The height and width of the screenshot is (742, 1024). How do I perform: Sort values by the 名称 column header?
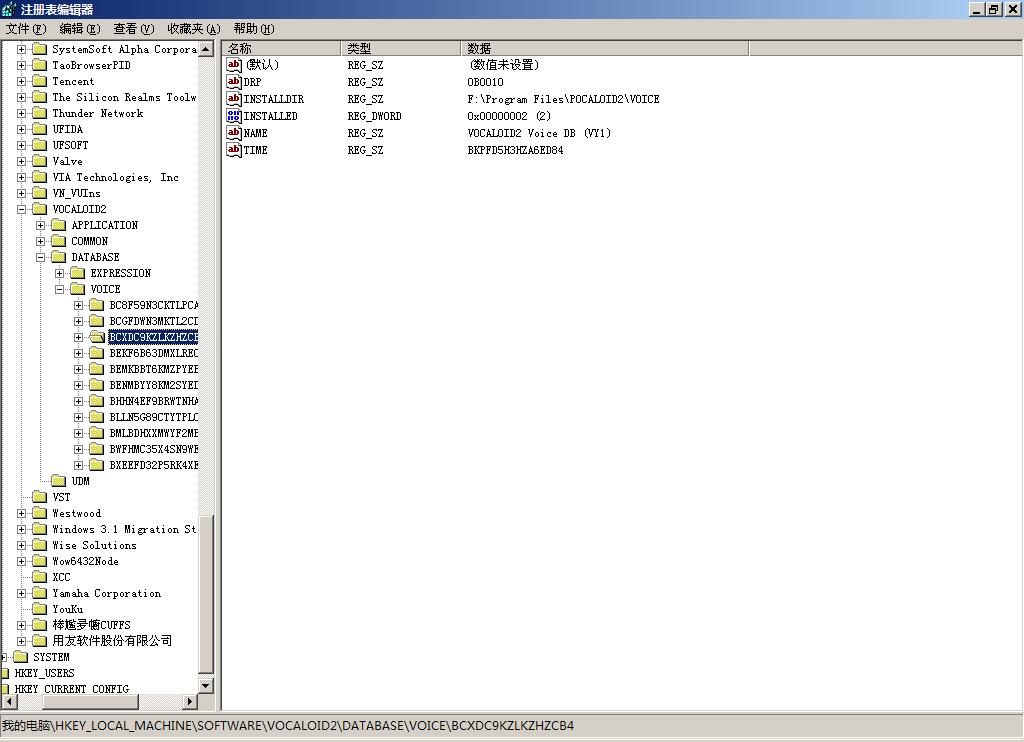(x=281, y=48)
